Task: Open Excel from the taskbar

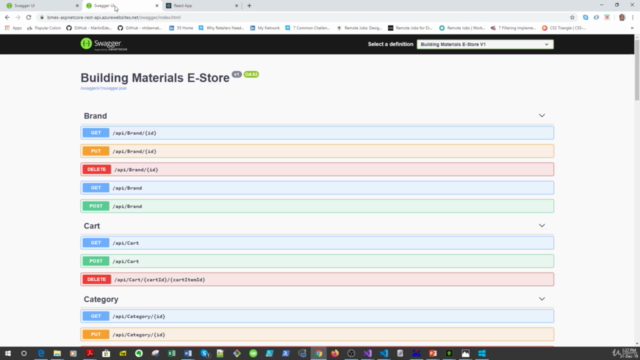Action: [171, 353]
